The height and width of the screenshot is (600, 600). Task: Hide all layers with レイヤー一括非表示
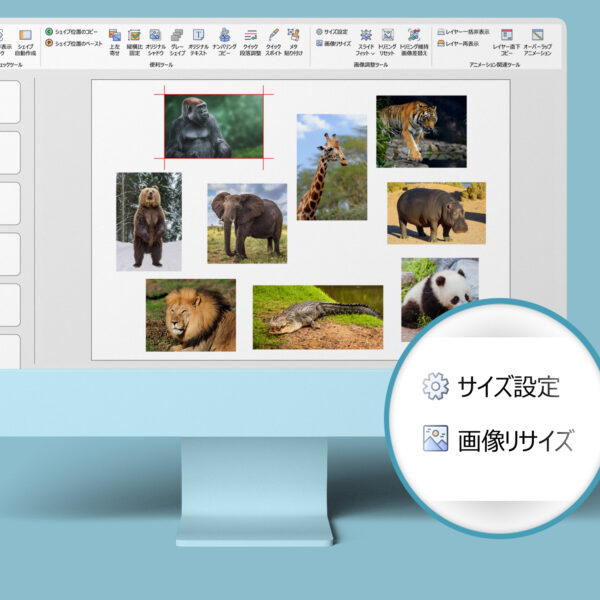[x=463, y=32]
